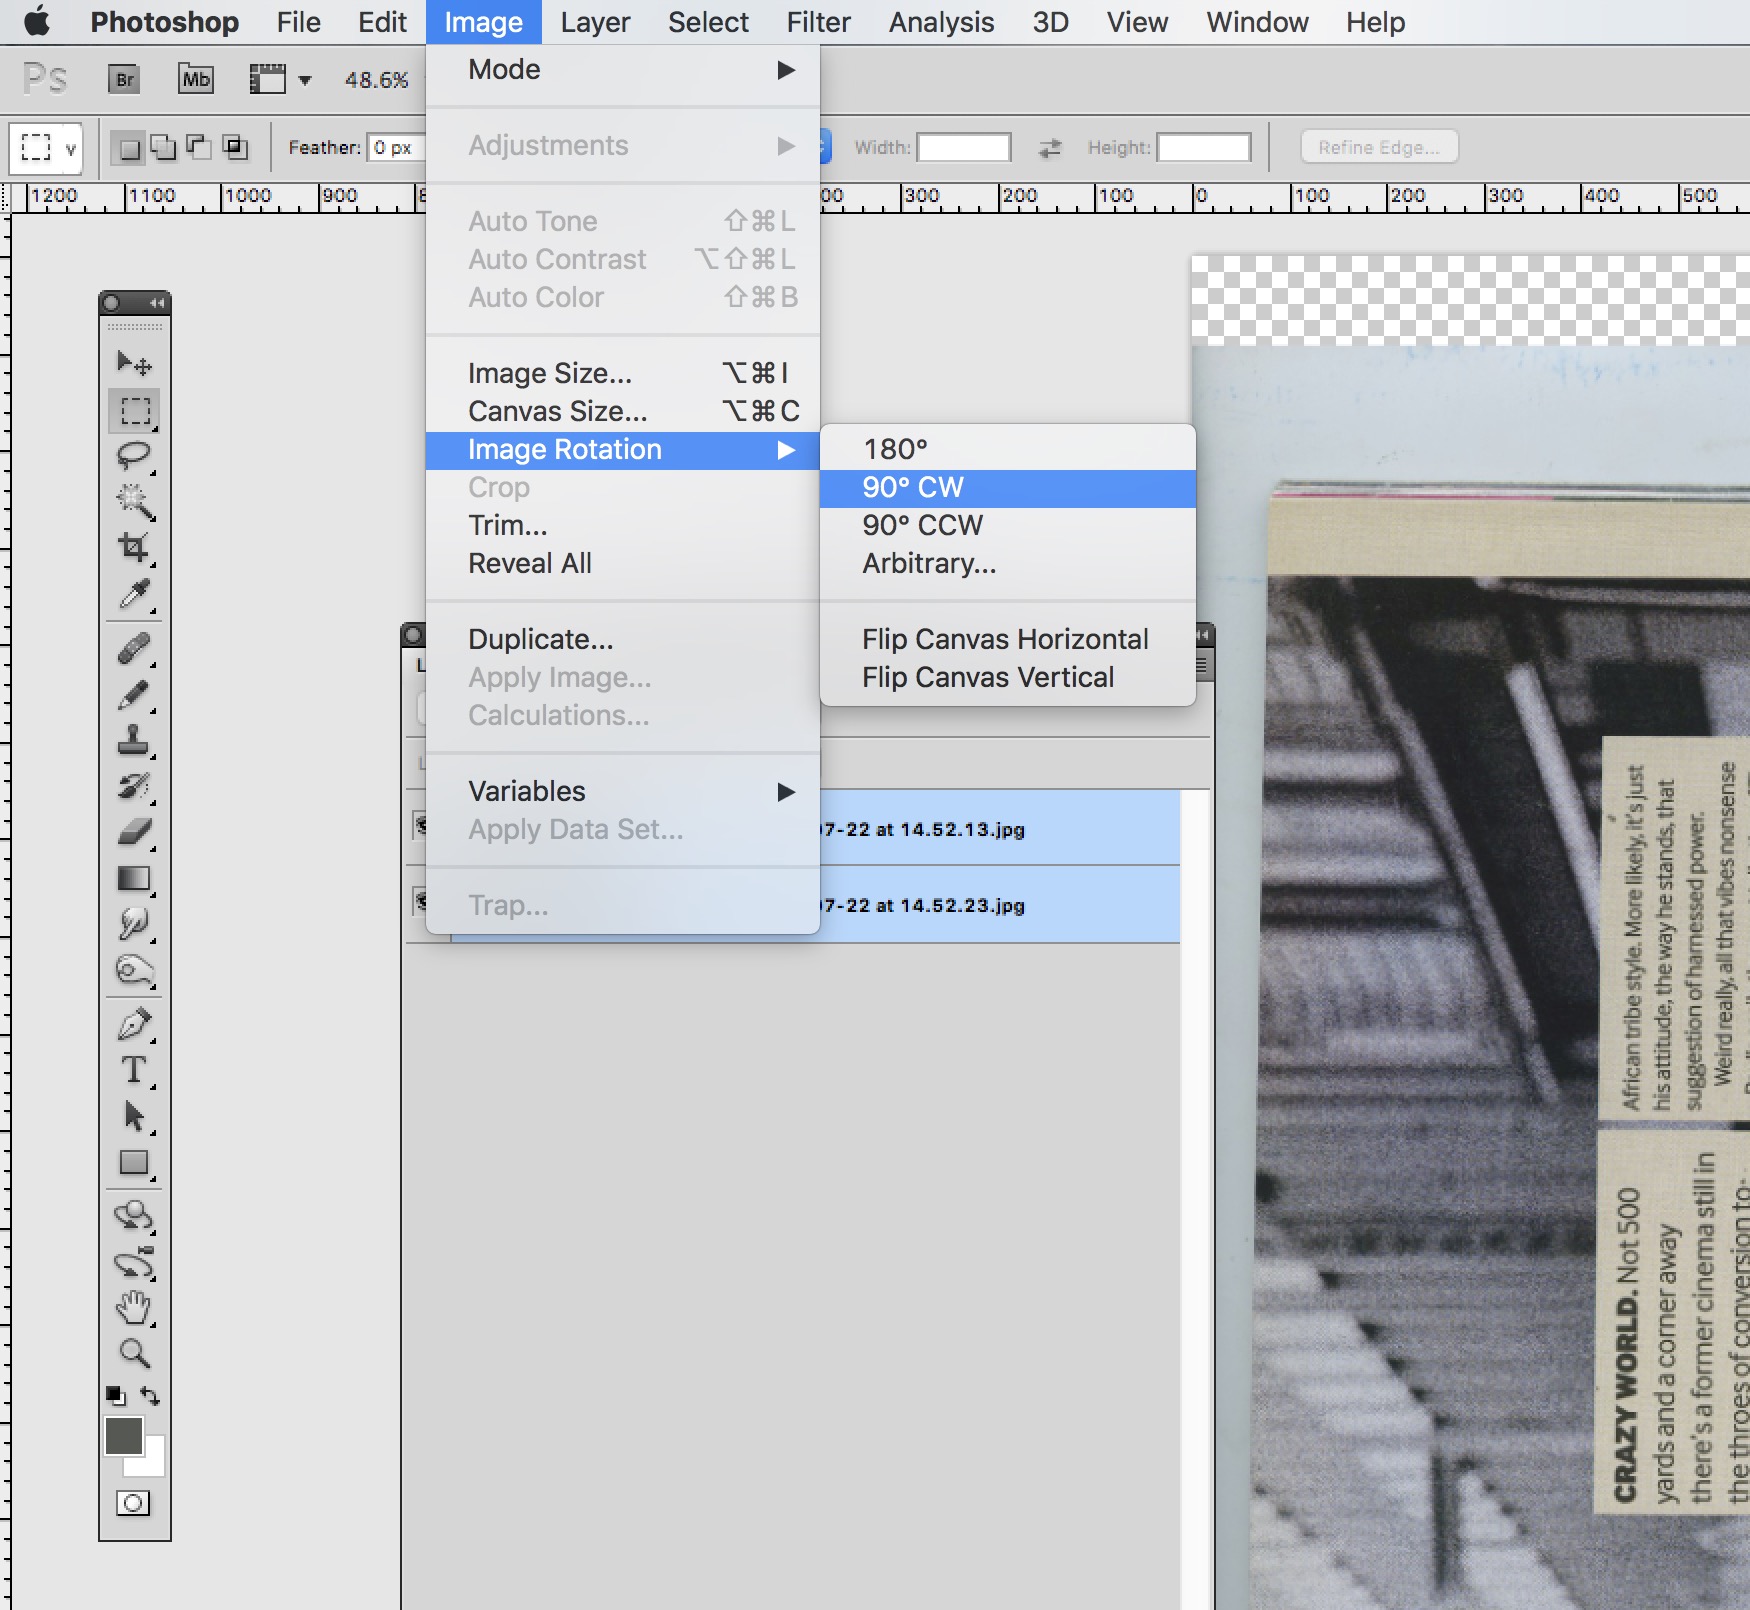Image resolution: width=1750 pixels, height=1610 pixels.
Task: Click the foreground color swatch
Action: pos(123,1436)
